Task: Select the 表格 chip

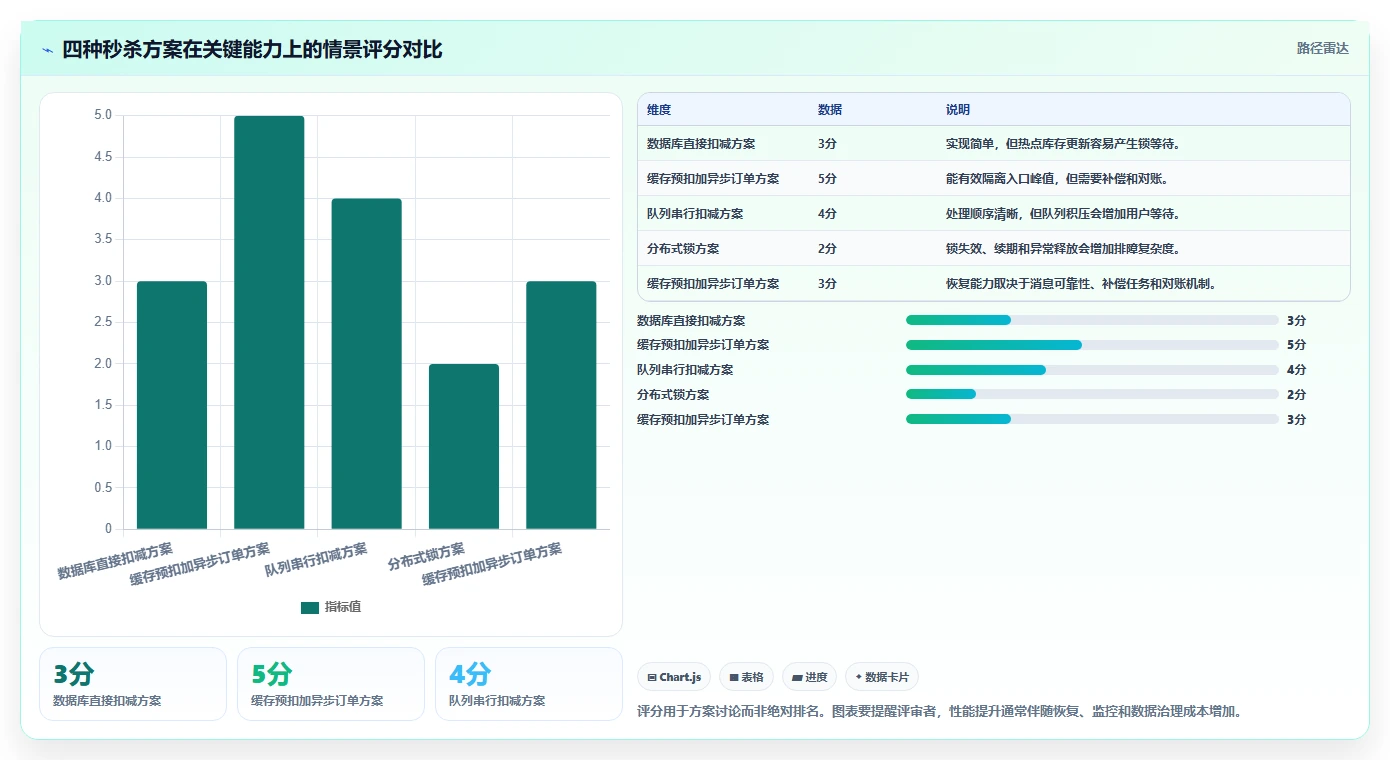Action: pos(746,677)
